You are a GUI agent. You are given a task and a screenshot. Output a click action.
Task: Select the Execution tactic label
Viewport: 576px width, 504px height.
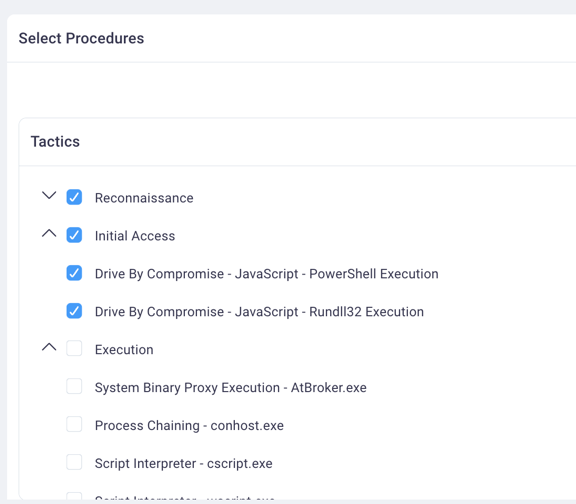click(x=124, y=350)
